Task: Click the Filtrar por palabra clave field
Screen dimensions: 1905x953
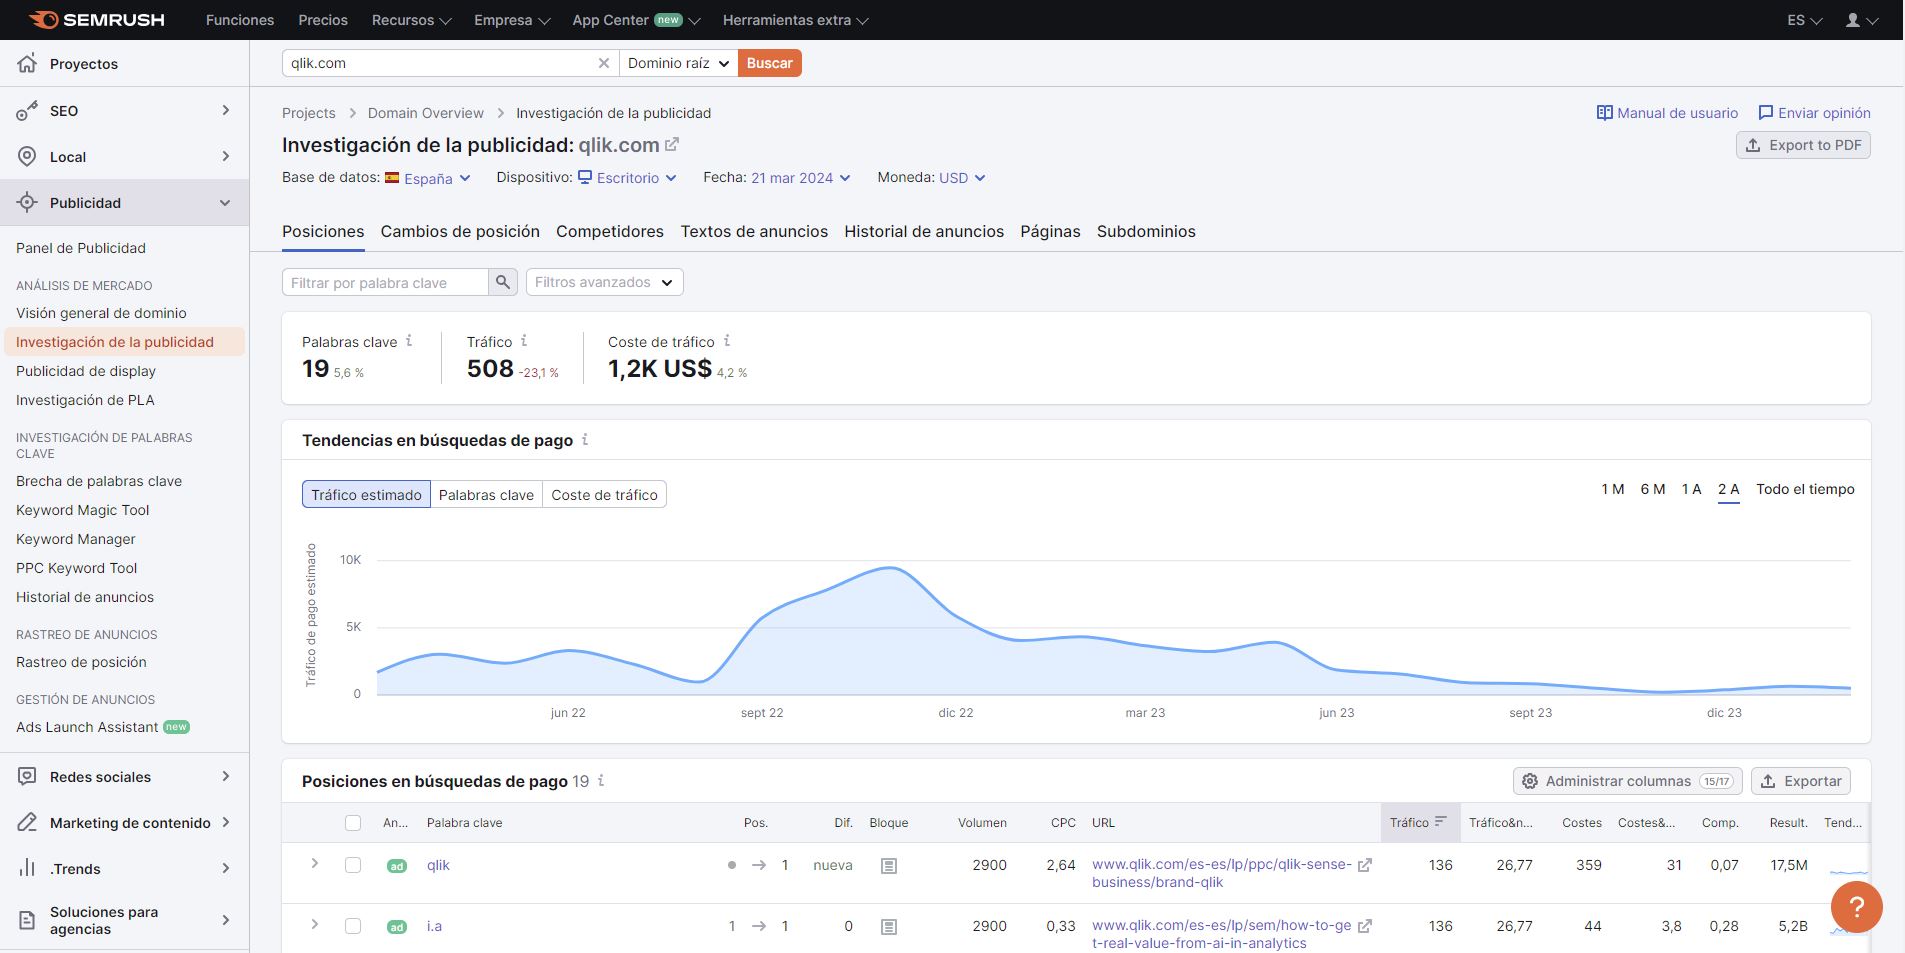Action: click(385, 282)
